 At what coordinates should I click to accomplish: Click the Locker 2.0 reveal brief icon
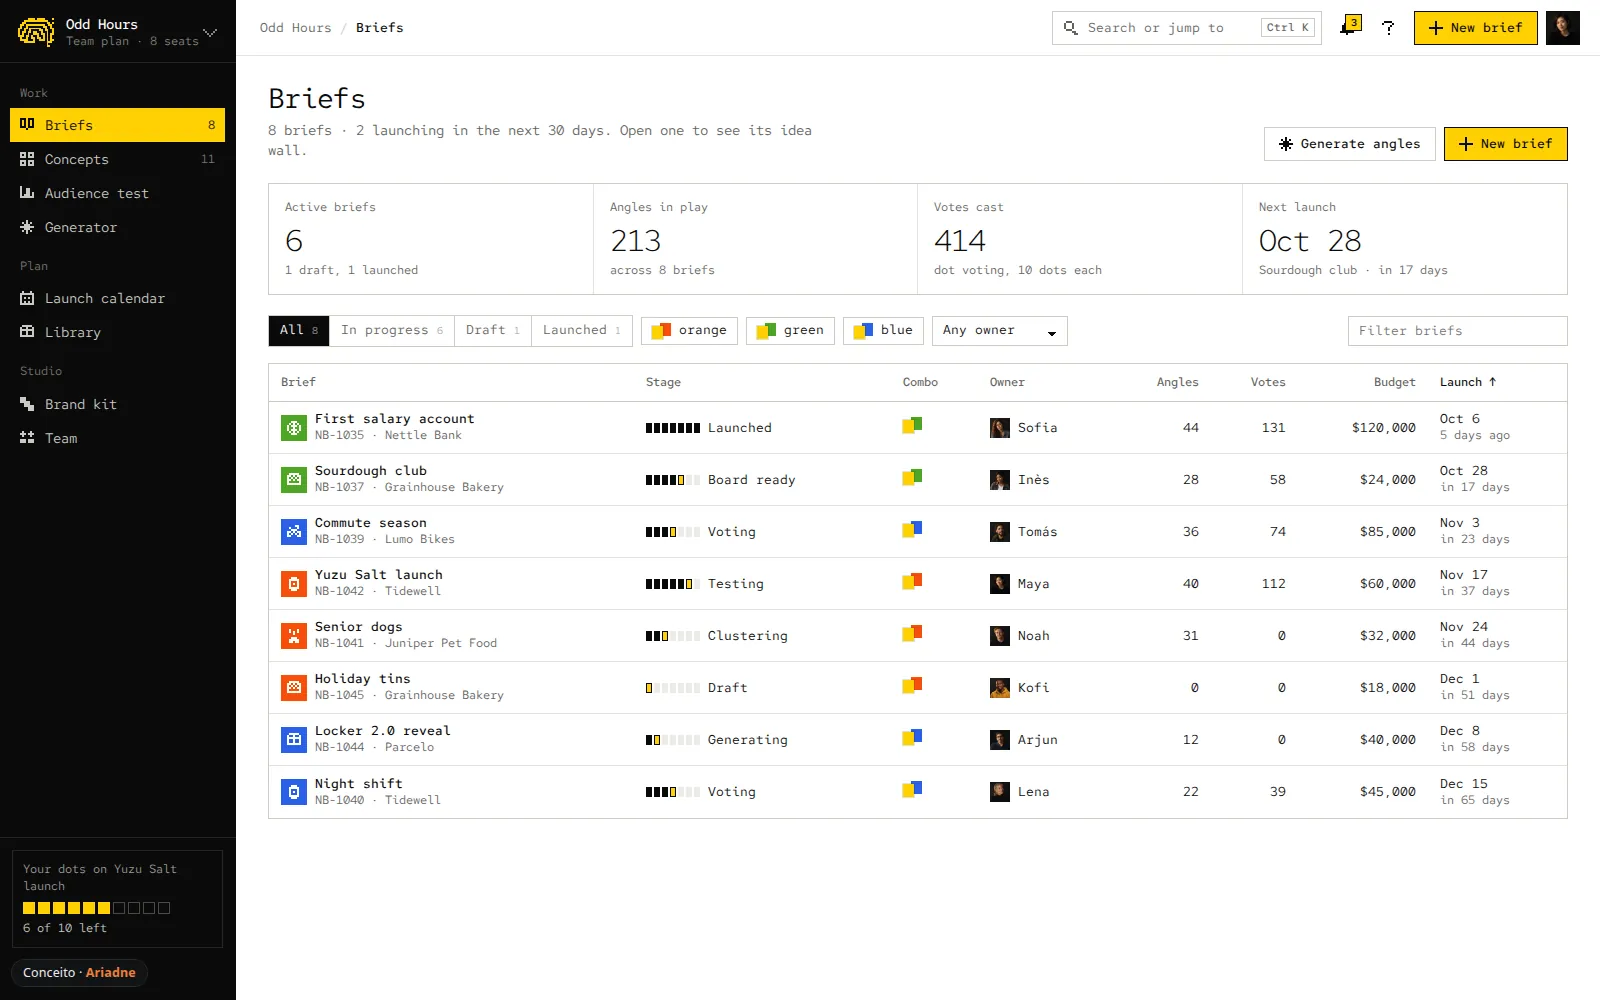[294, 739]
